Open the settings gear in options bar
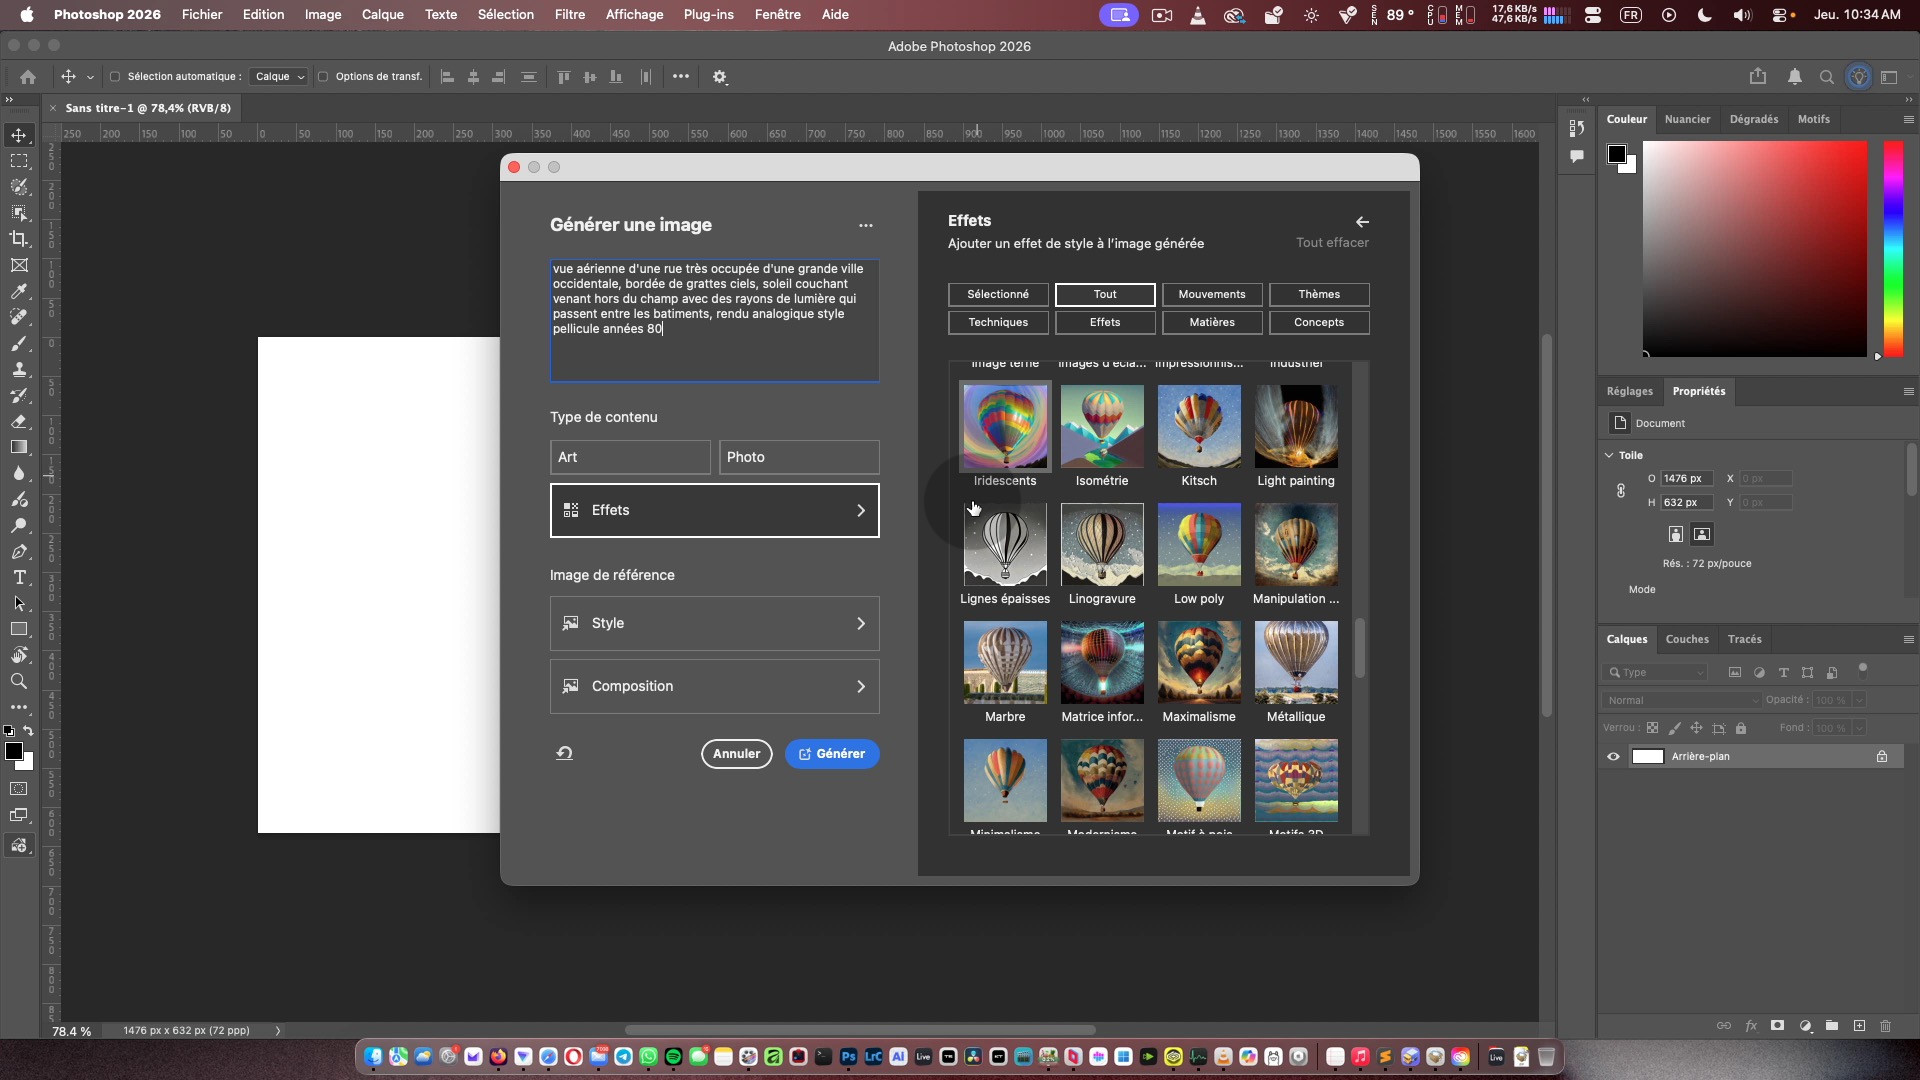1920x1080 pixels. pos(720,77)
